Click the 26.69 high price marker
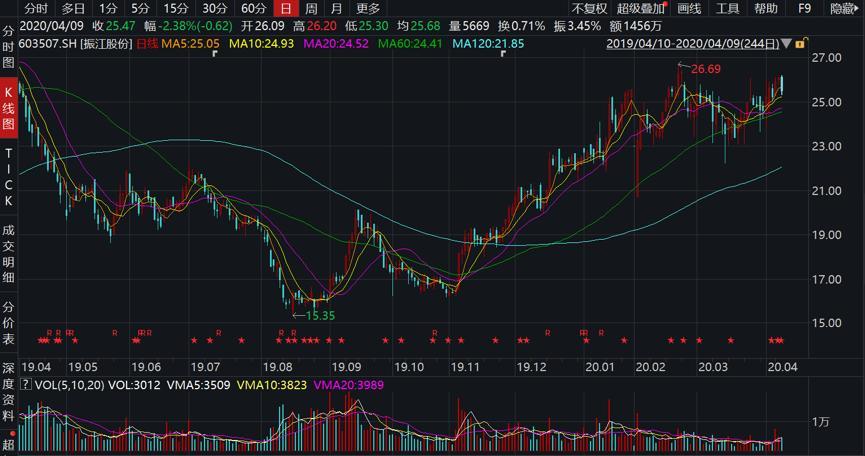Screen dimensions: 865x456 click(x=706, y=68)
